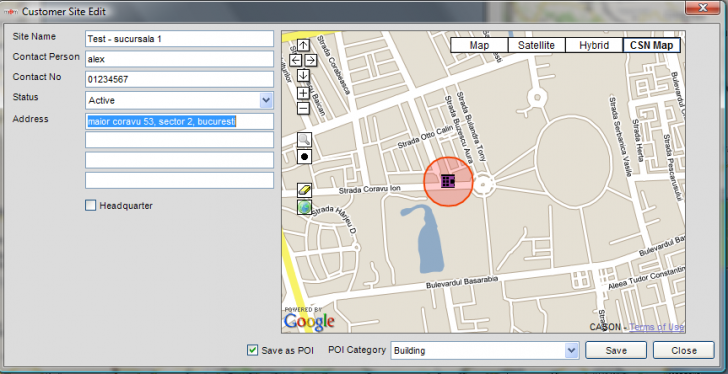Switch to Hybrid view

[x=594, y=45]
